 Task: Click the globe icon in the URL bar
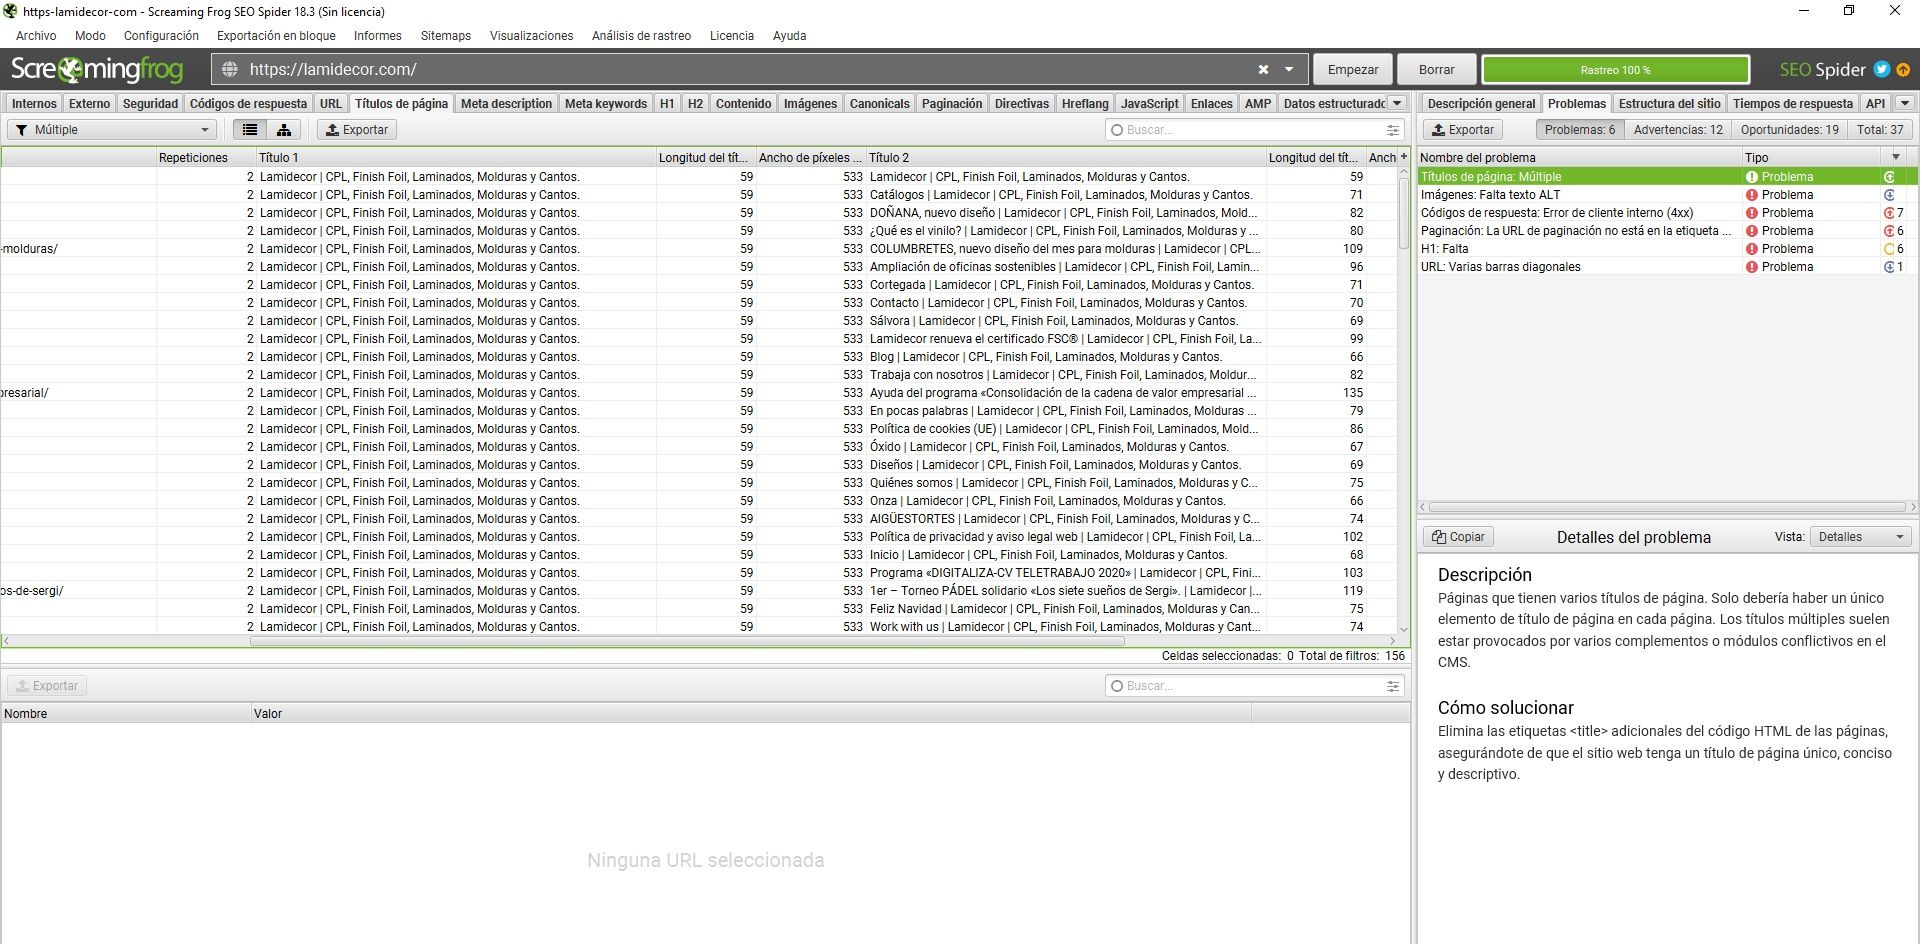point(230,69)
